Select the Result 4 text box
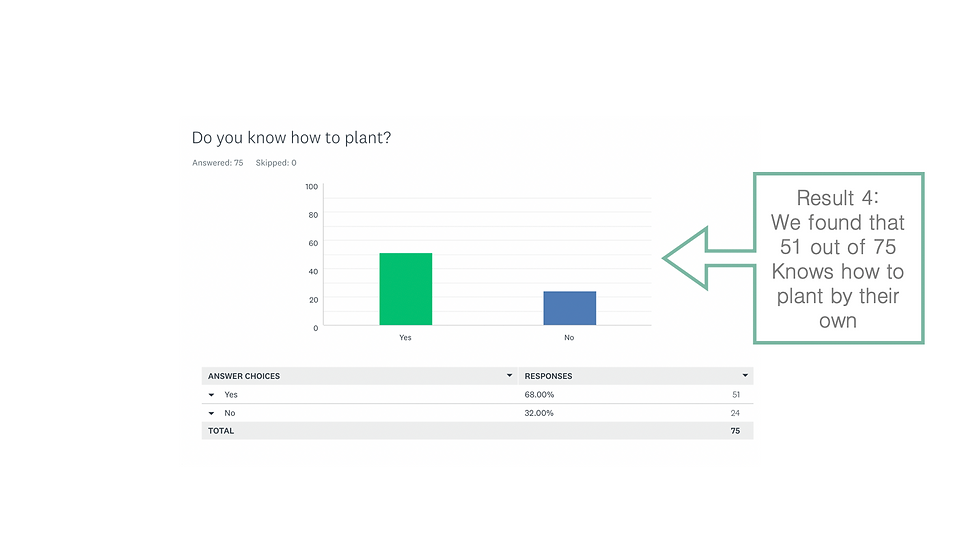Screen dimensions: 976x548 [x=838, y=258]
